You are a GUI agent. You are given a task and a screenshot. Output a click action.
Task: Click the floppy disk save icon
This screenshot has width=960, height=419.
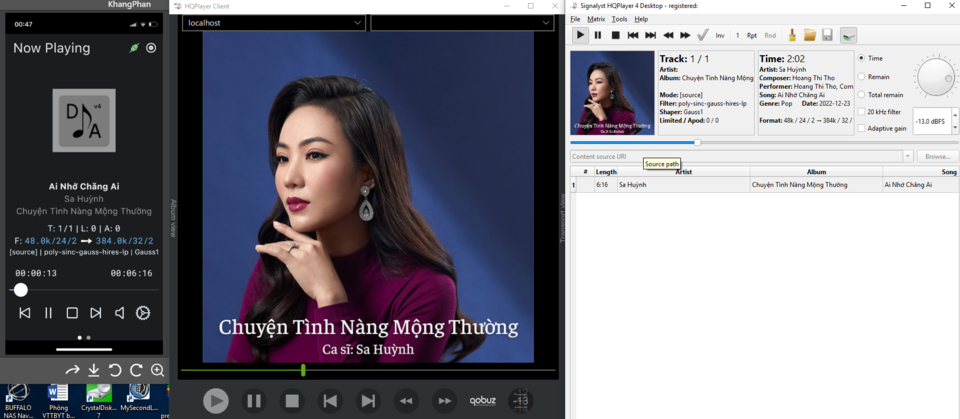827,35
